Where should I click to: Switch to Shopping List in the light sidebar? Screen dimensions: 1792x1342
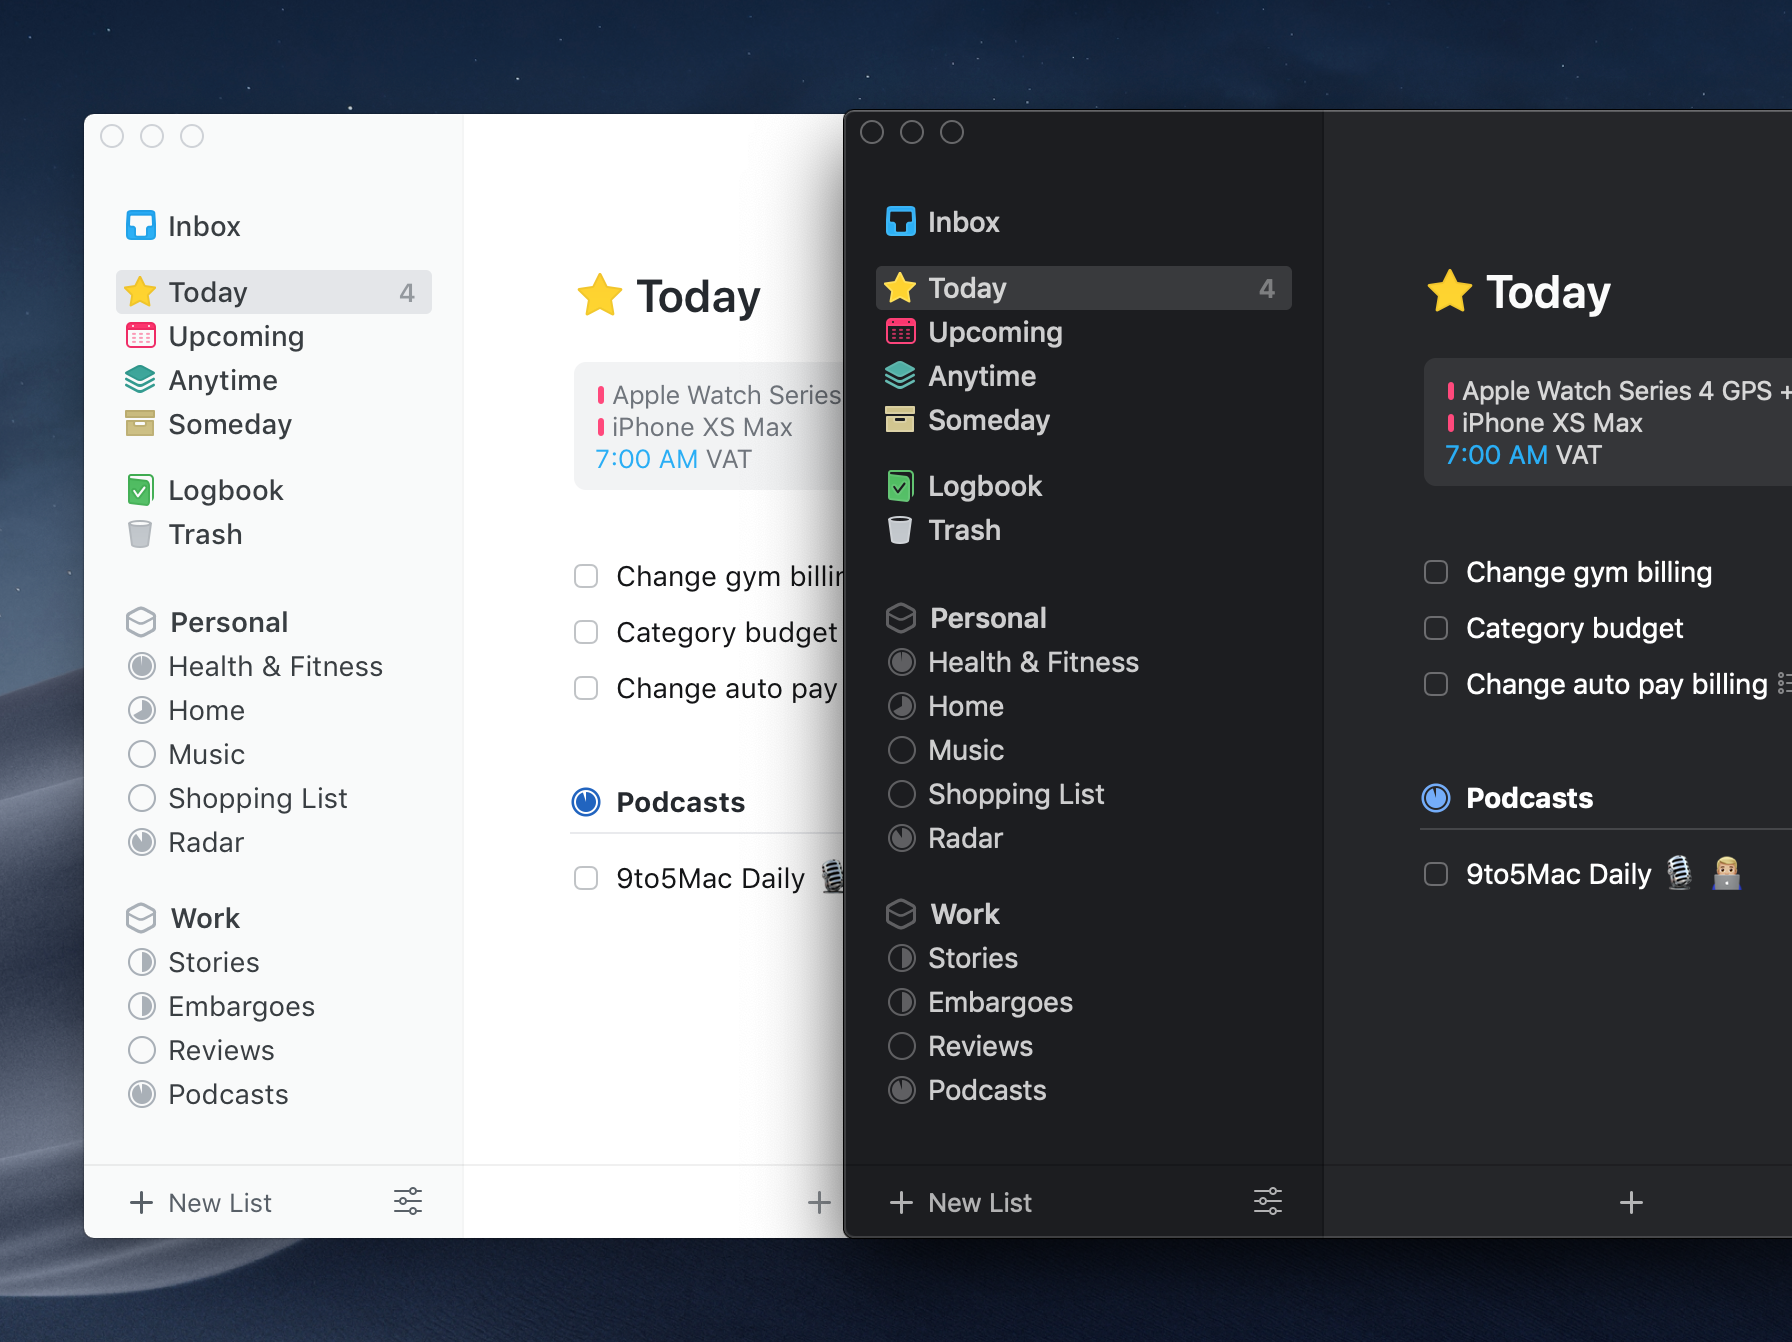click(x=257, y=798)
